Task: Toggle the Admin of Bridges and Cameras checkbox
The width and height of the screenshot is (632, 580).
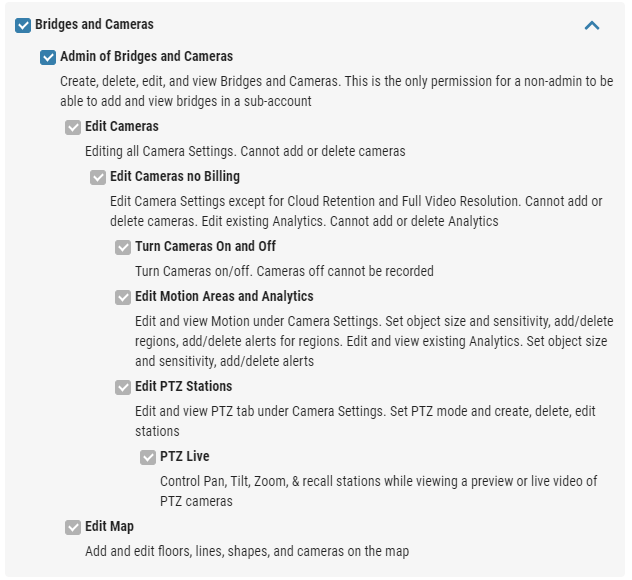Action: coord(48,57)
